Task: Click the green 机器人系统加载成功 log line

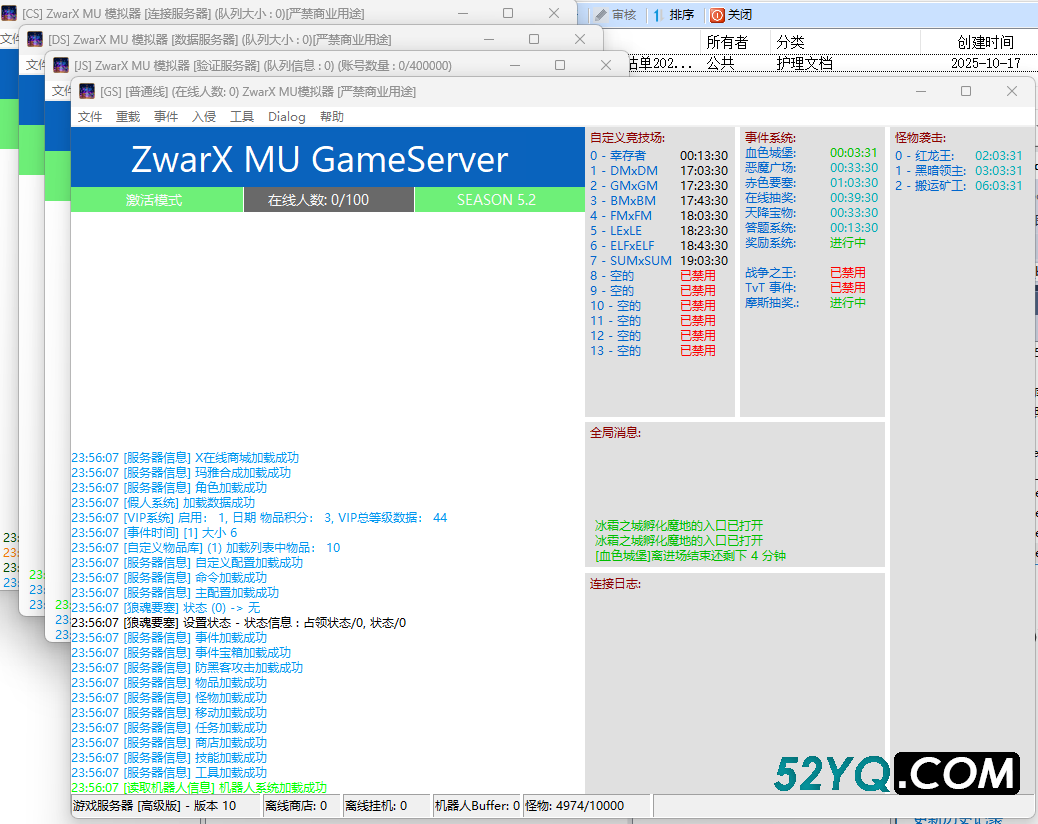Action: 199,788
